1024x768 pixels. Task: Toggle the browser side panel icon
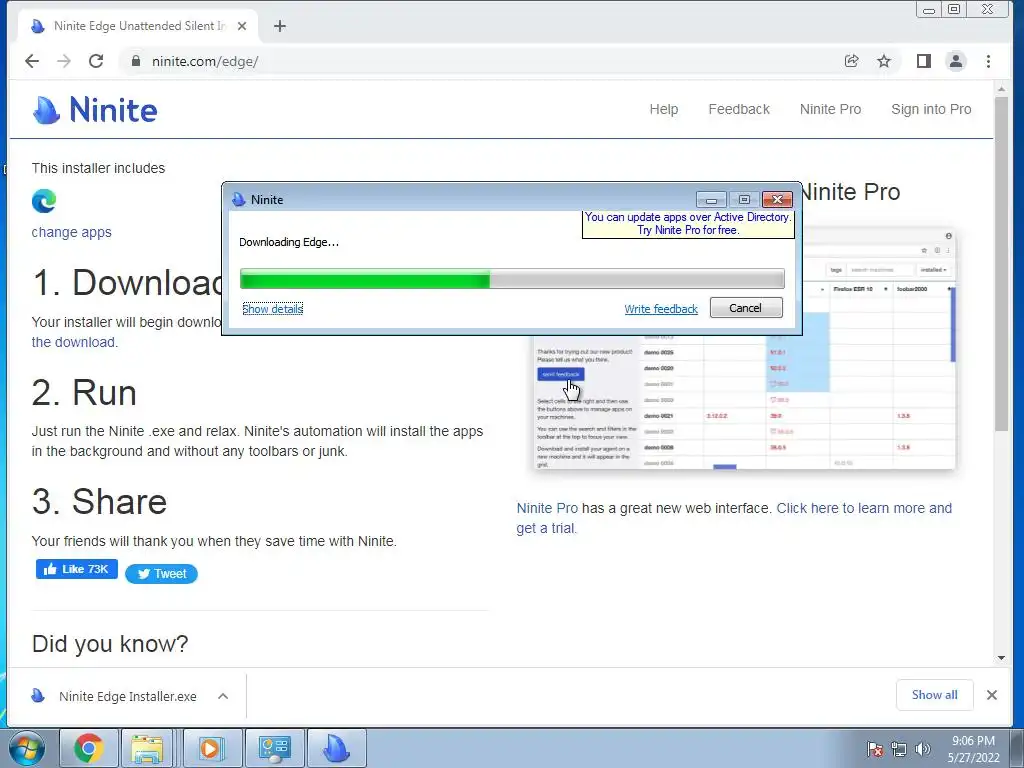[923, 61]
